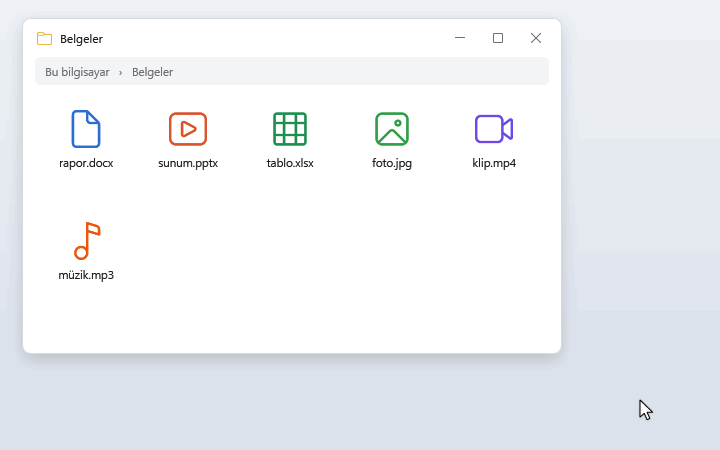Close the Belgeler window
This screenshot has height=450, width=720.
536,38
